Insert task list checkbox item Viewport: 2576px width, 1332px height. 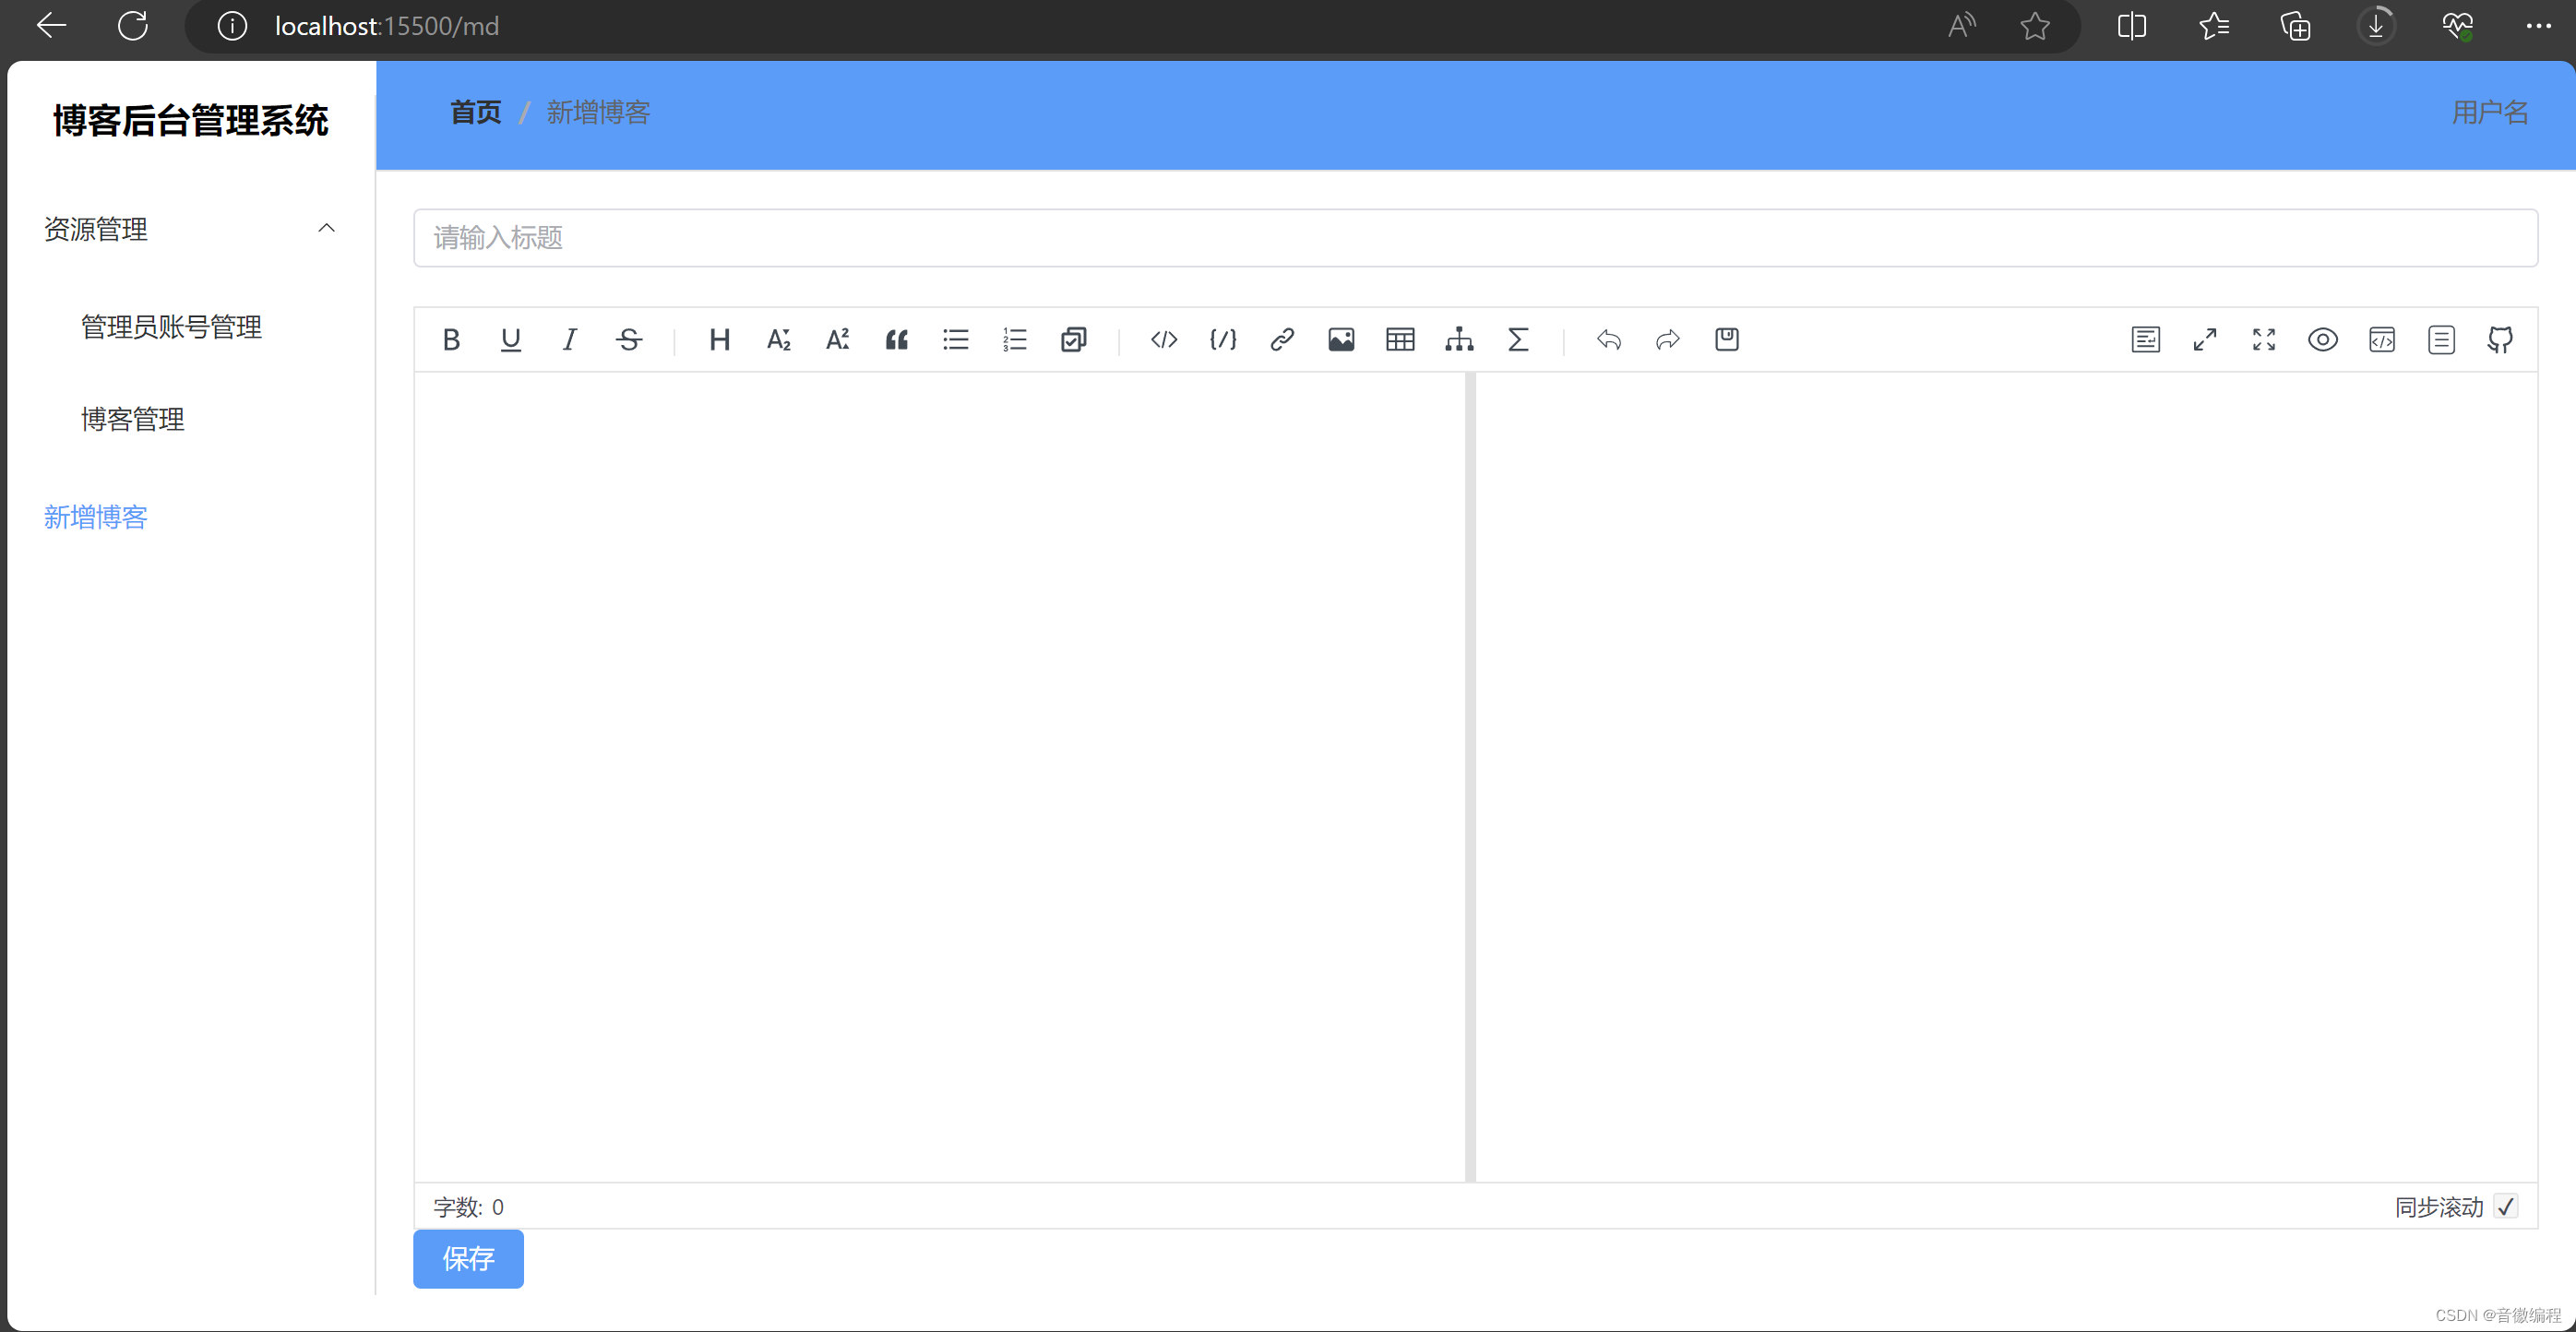tap(1073, 340)
